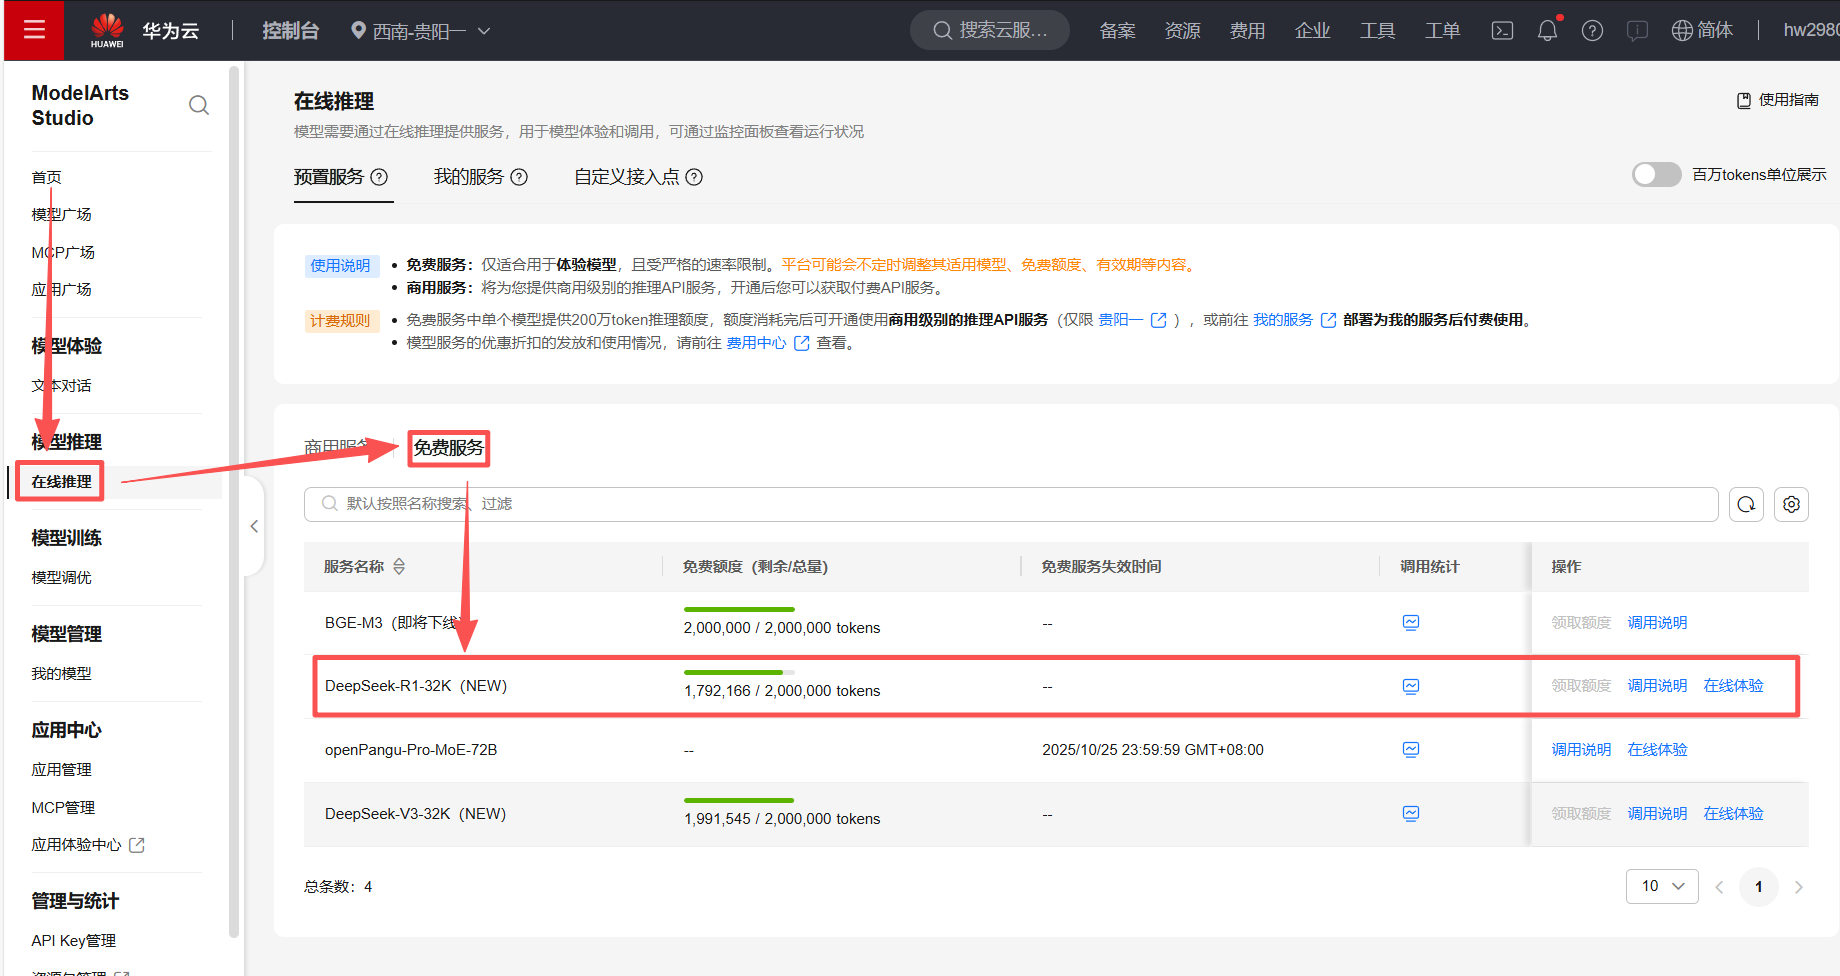Click the location pin icon for region
The height and width of the screenshot is (976, 1840).
tap(358, 31)
